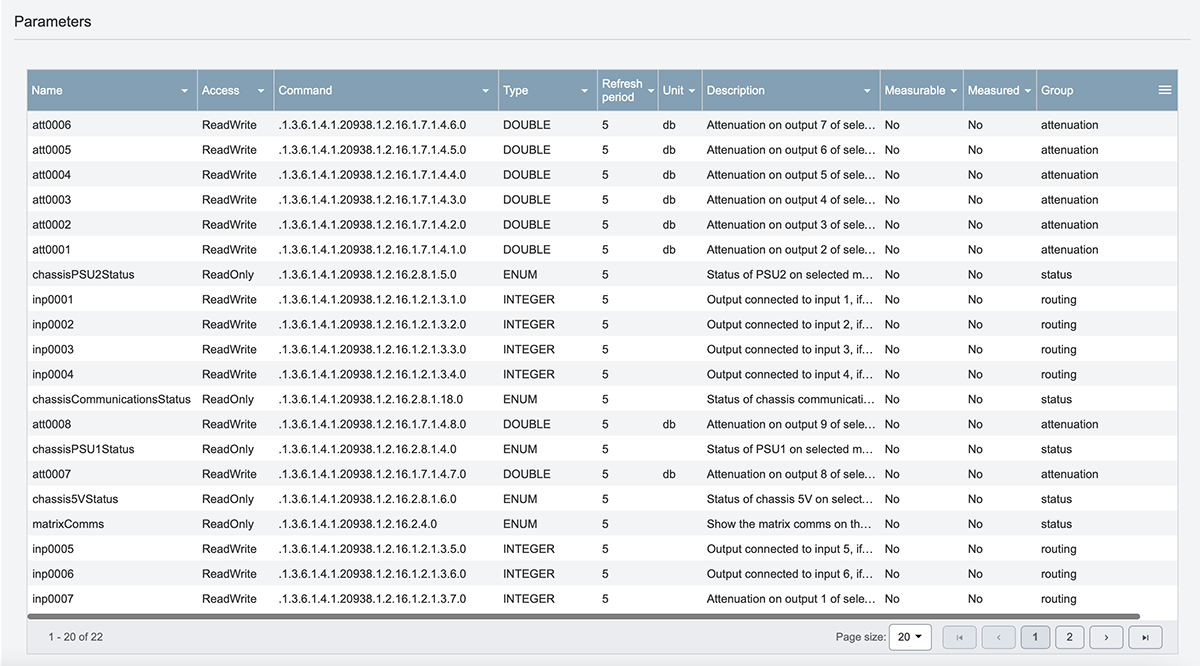1200x666 pixels.
Task: Select the chassisCommunicationsStatus row
Action: pyautogui.click(x=111, y=399)
